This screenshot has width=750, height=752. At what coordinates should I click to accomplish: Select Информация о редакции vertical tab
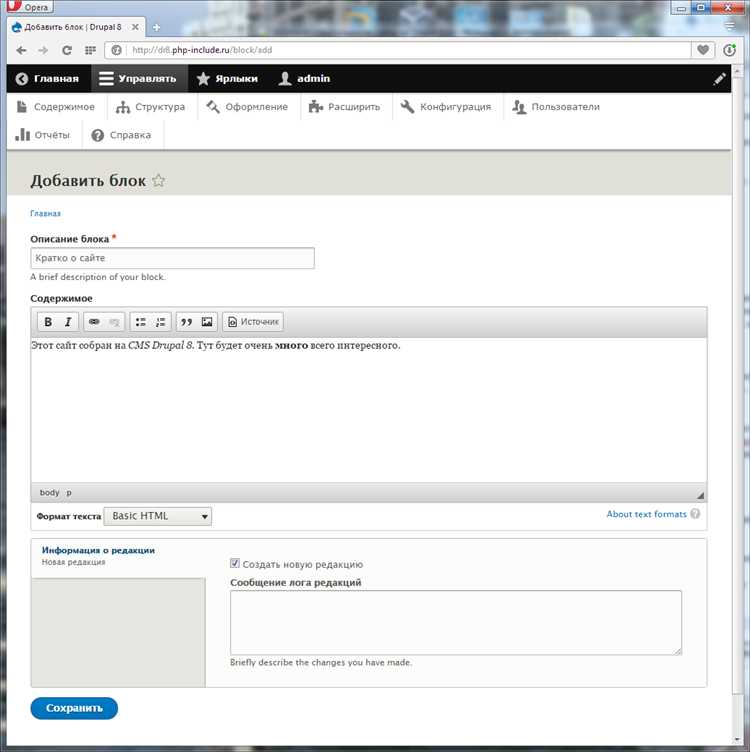[118, 555]
